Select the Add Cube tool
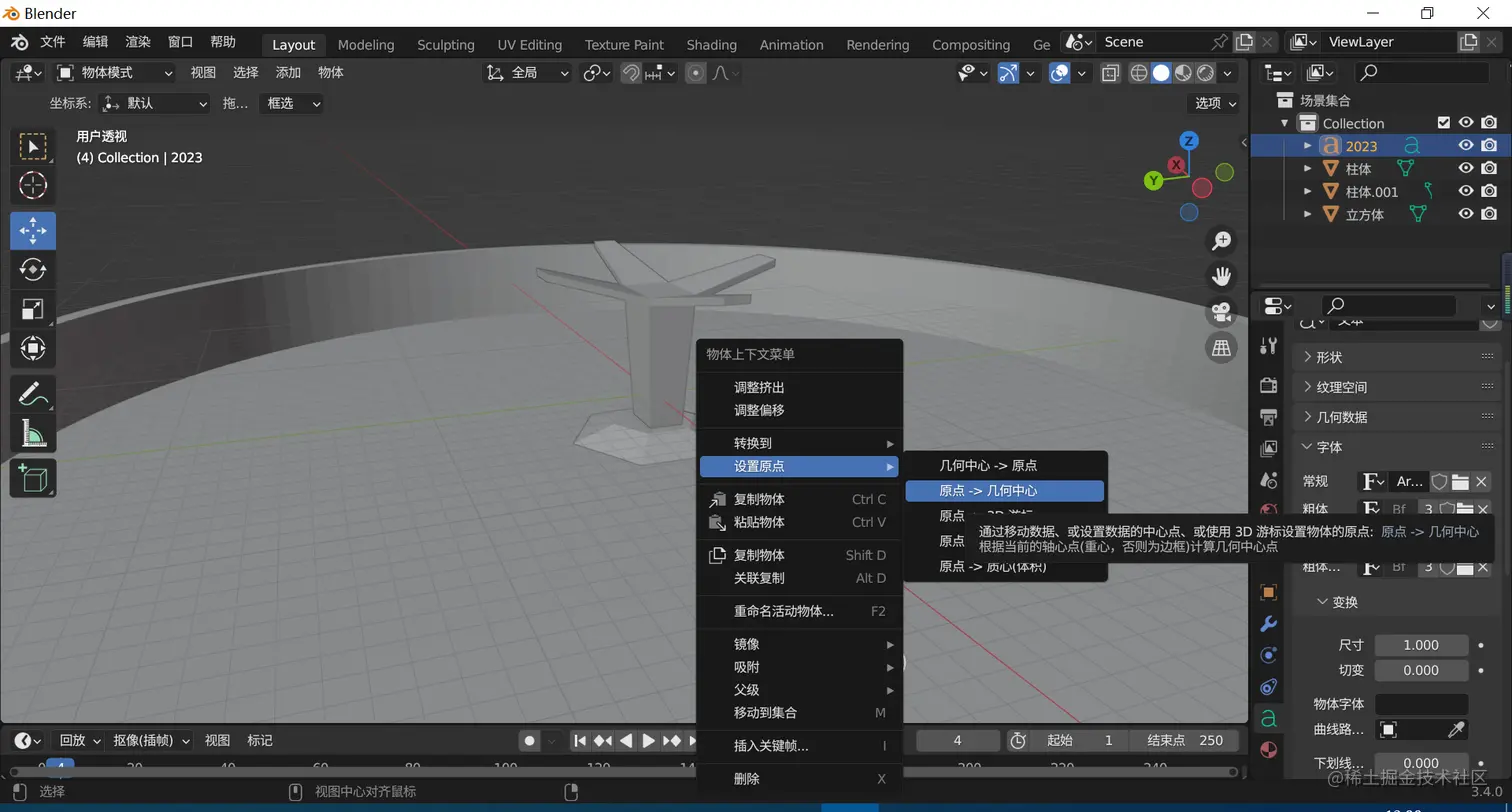1512x812 pixels. pos(33,478)
